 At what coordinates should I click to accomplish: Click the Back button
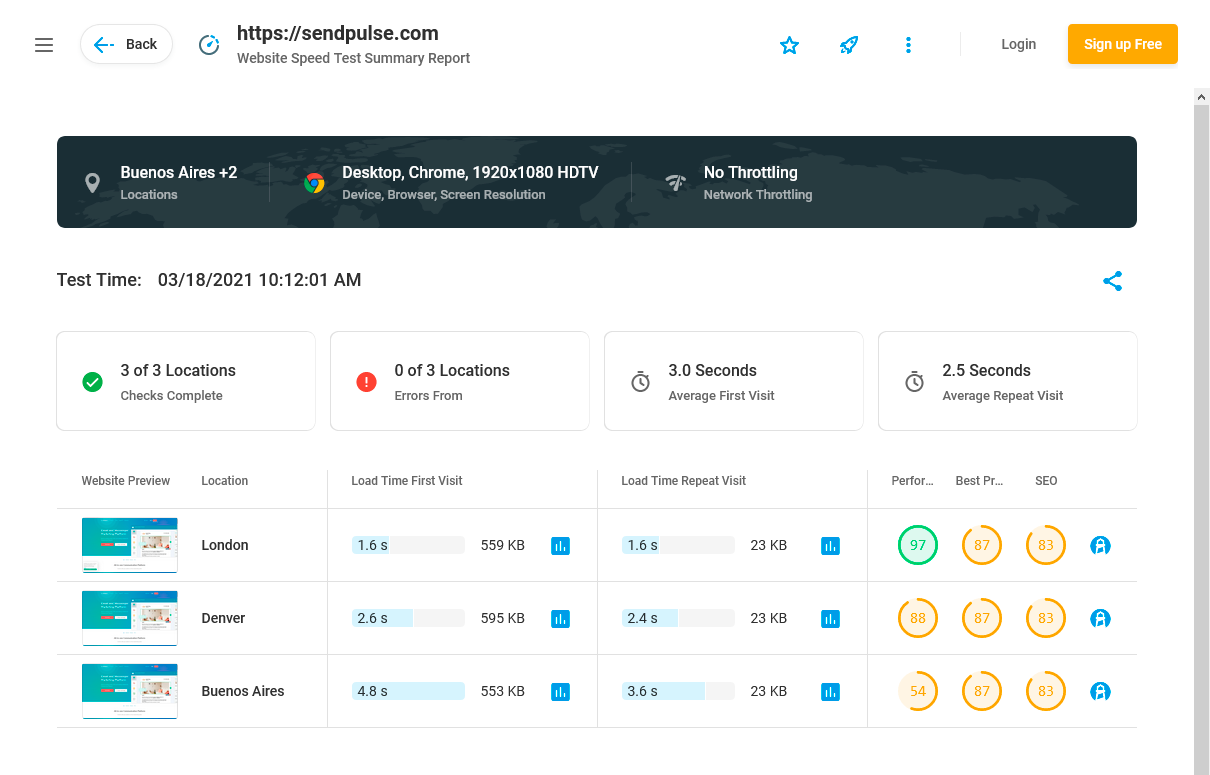coord(126,44)
